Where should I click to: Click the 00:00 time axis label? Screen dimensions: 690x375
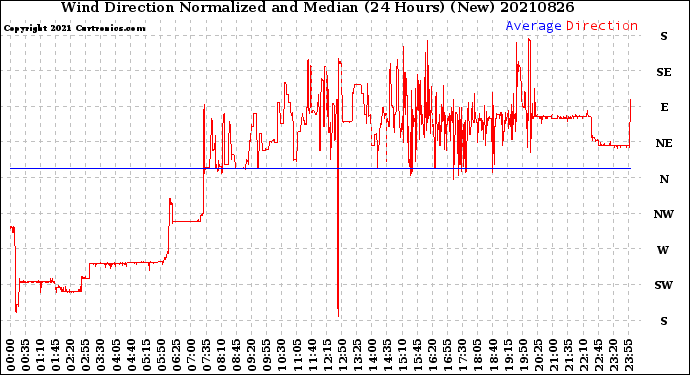tap(10, 355)
